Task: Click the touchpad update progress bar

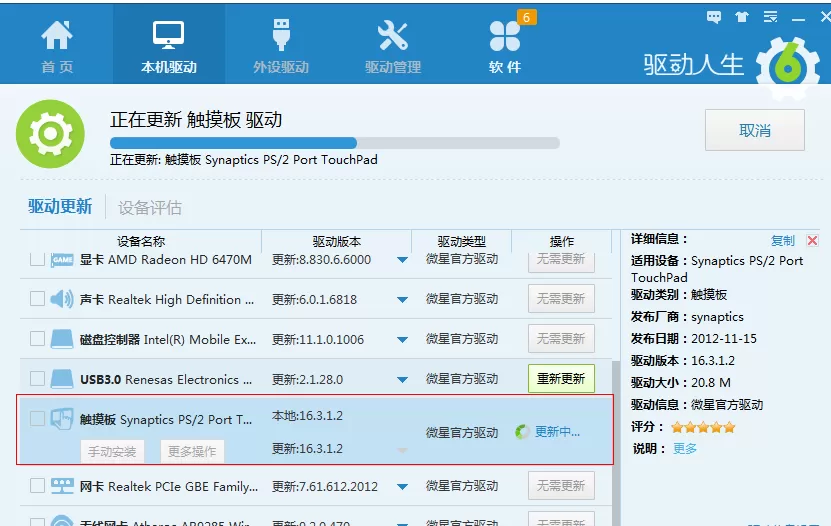Action: click(335, 143)
